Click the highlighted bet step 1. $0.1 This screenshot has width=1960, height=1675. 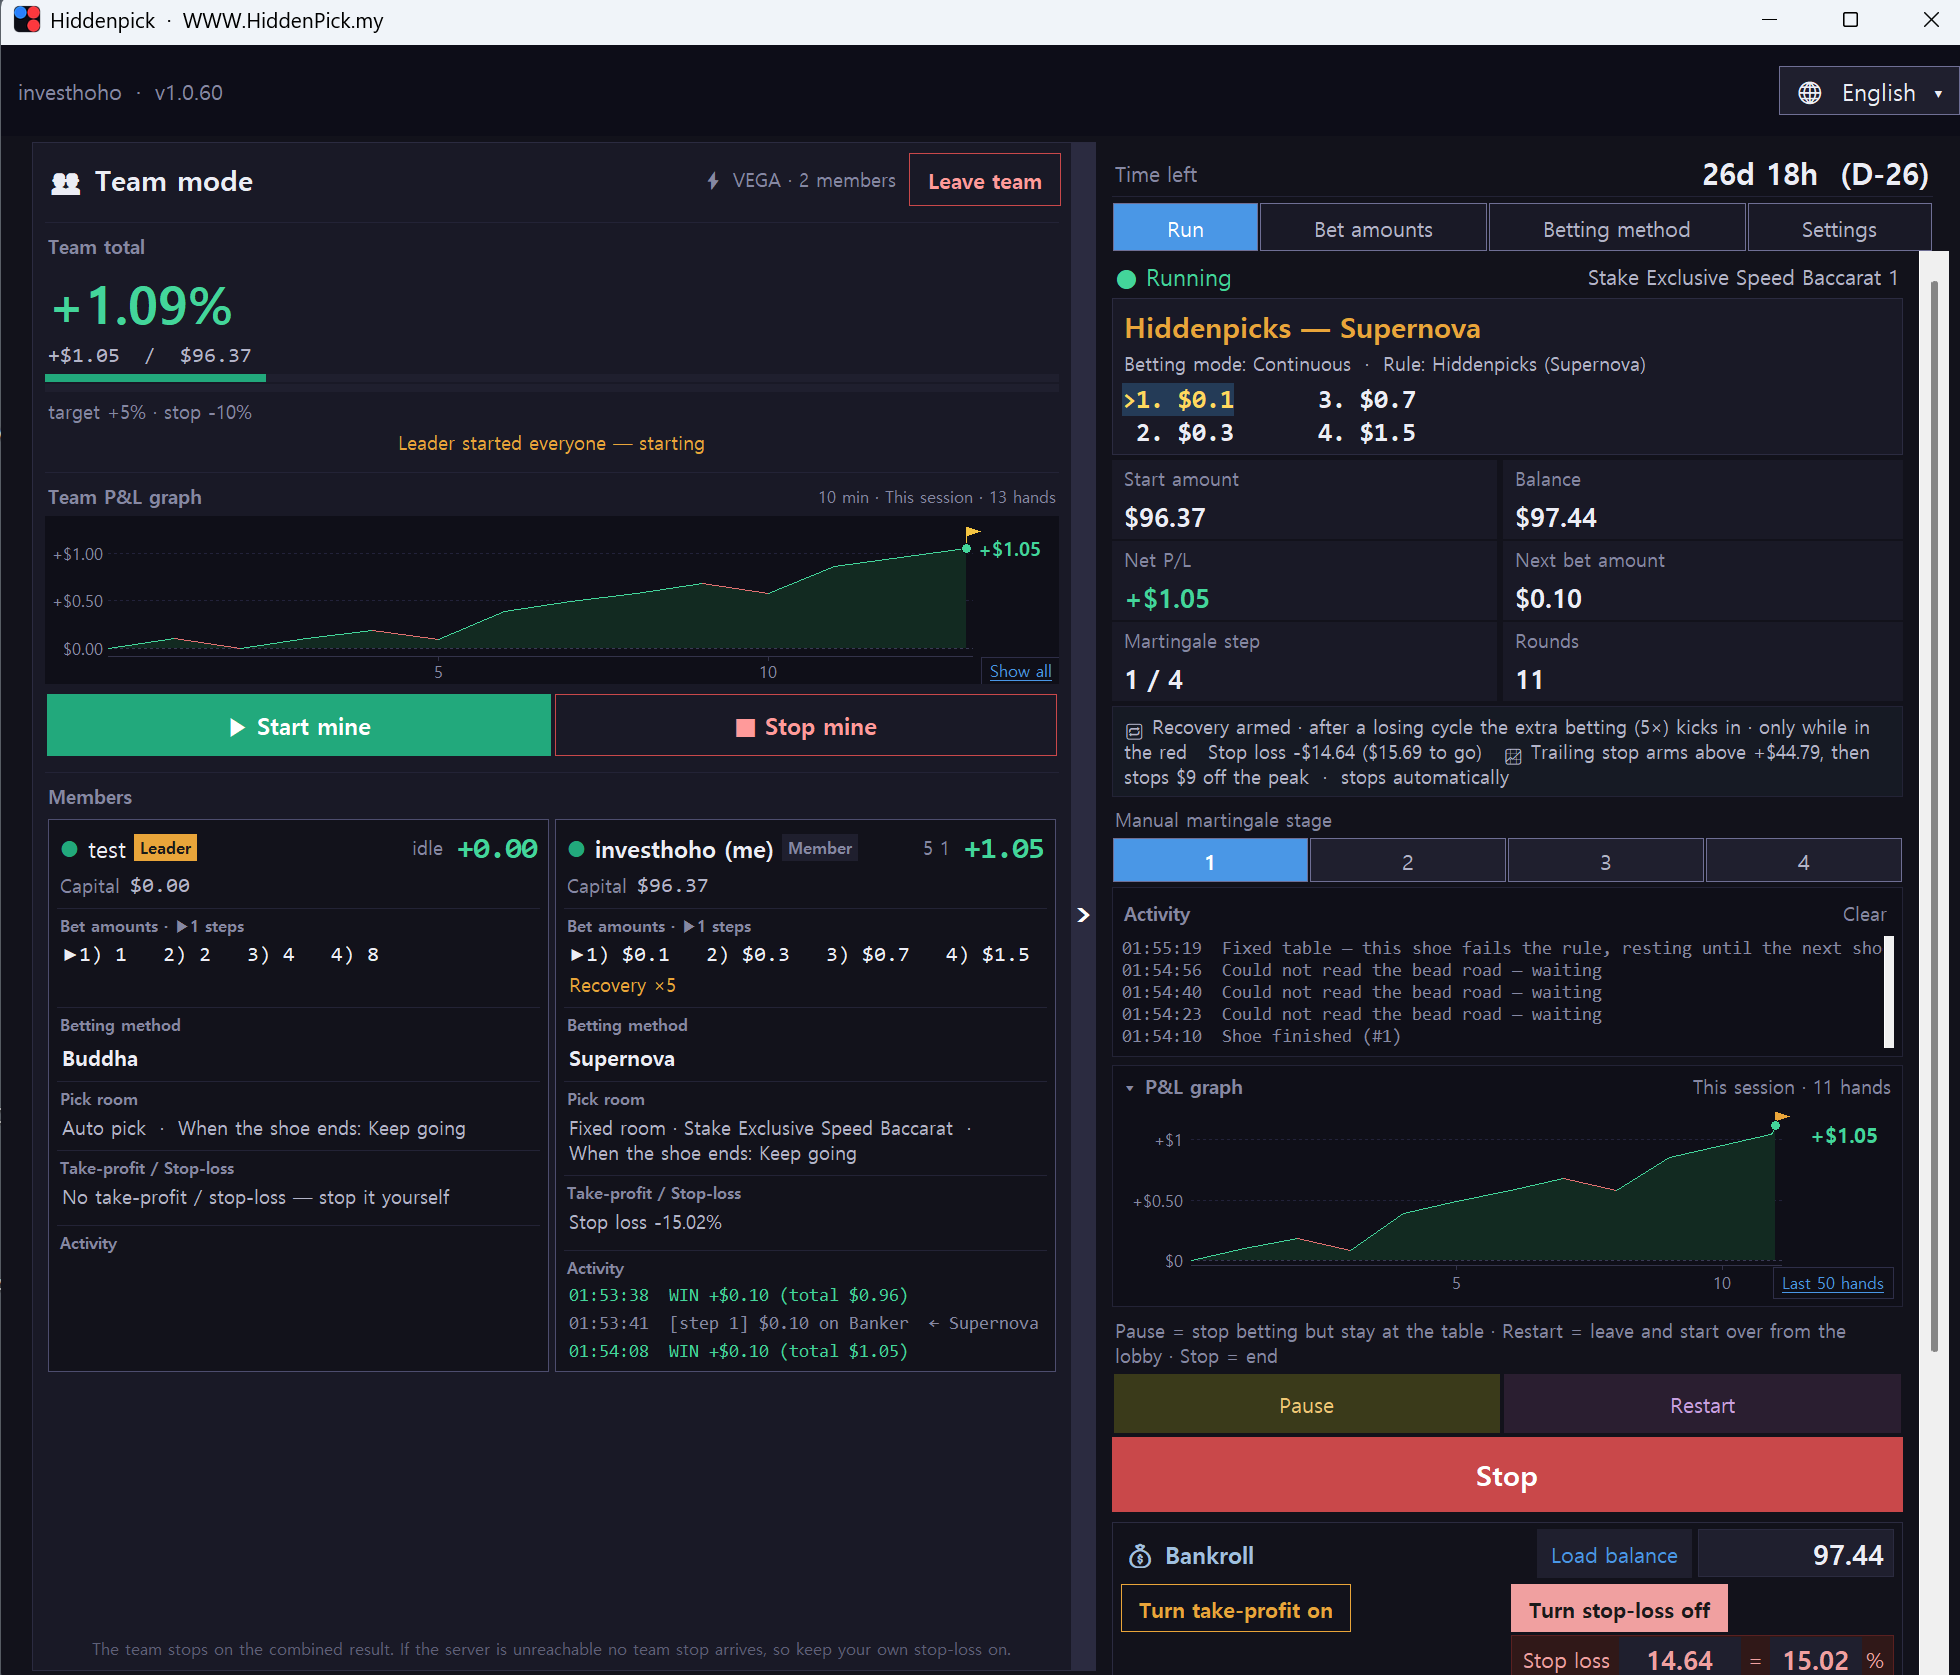[1179, 400]
